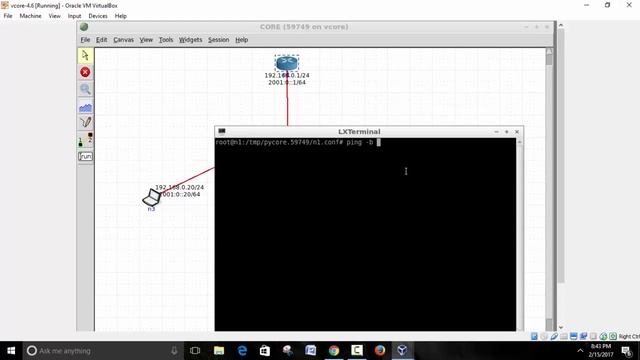Click the run command tool

[x=85, y=156]
